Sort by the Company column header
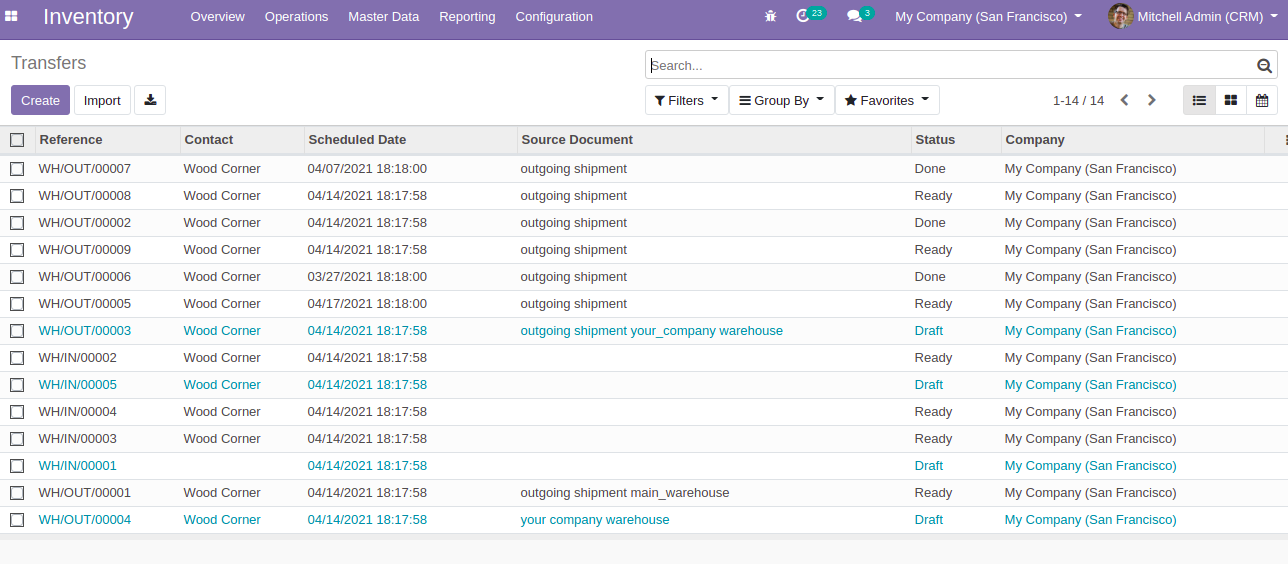 coord(1132,140)
